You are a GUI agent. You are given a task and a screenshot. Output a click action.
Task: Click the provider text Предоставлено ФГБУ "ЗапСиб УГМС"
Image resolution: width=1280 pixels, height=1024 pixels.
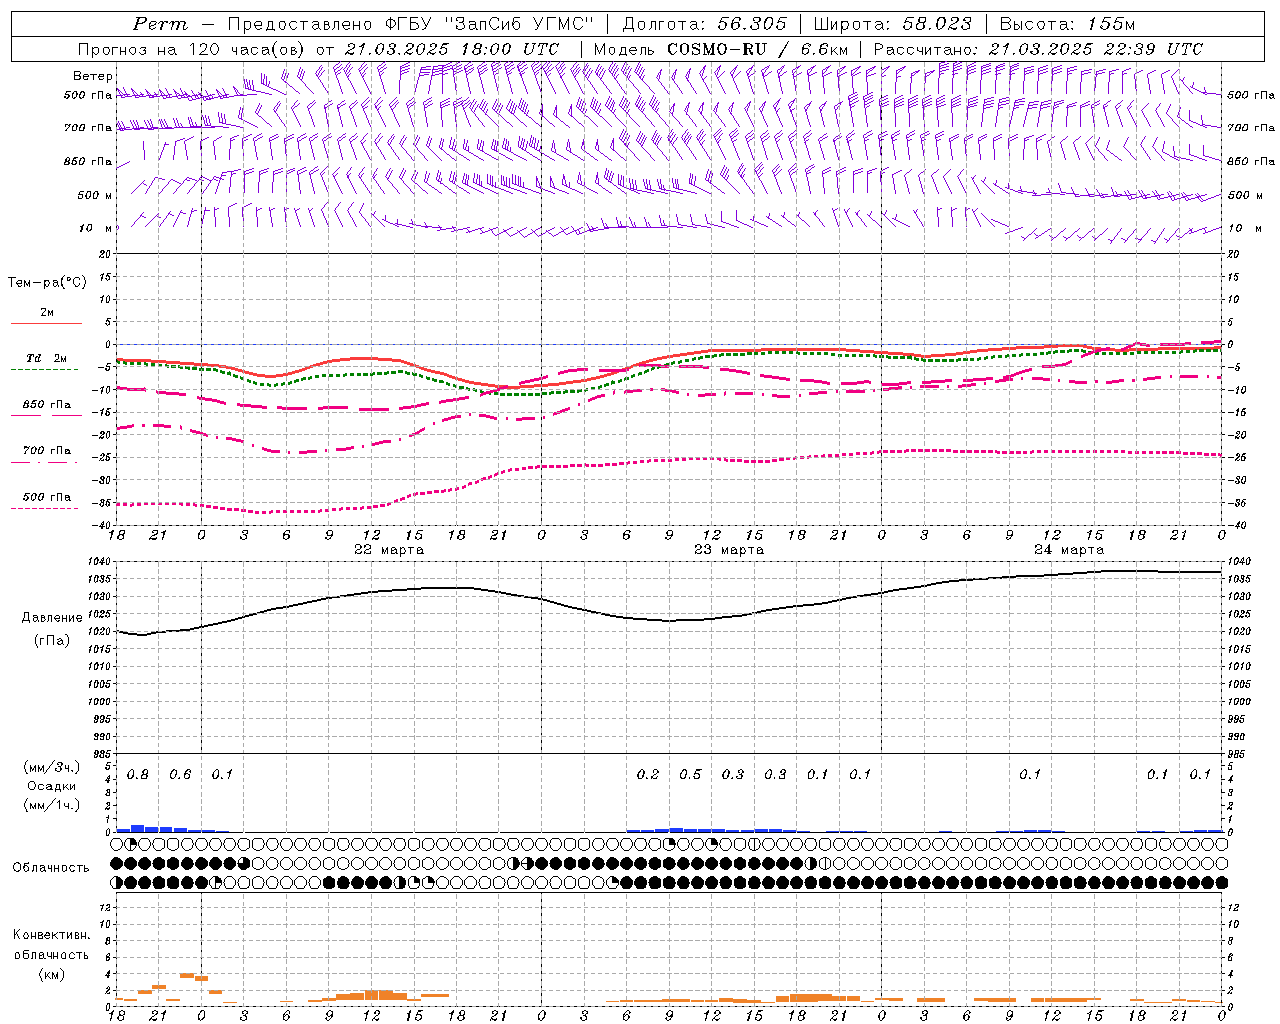[x=410, y=24]
